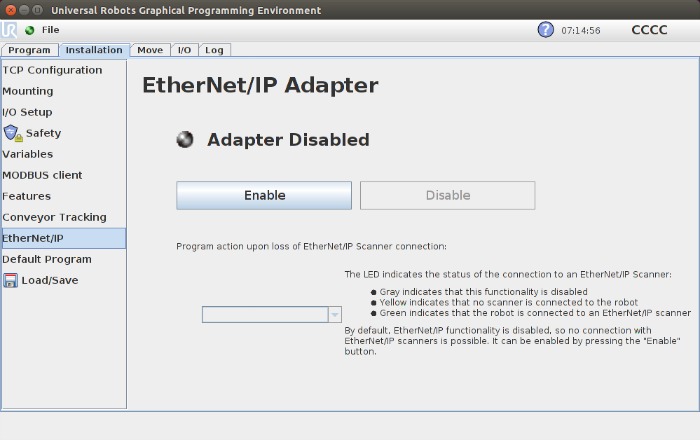Open the Load/Save entry
Image resolution: width=700 pixels, height=440 pixels.
pos(63,280)
